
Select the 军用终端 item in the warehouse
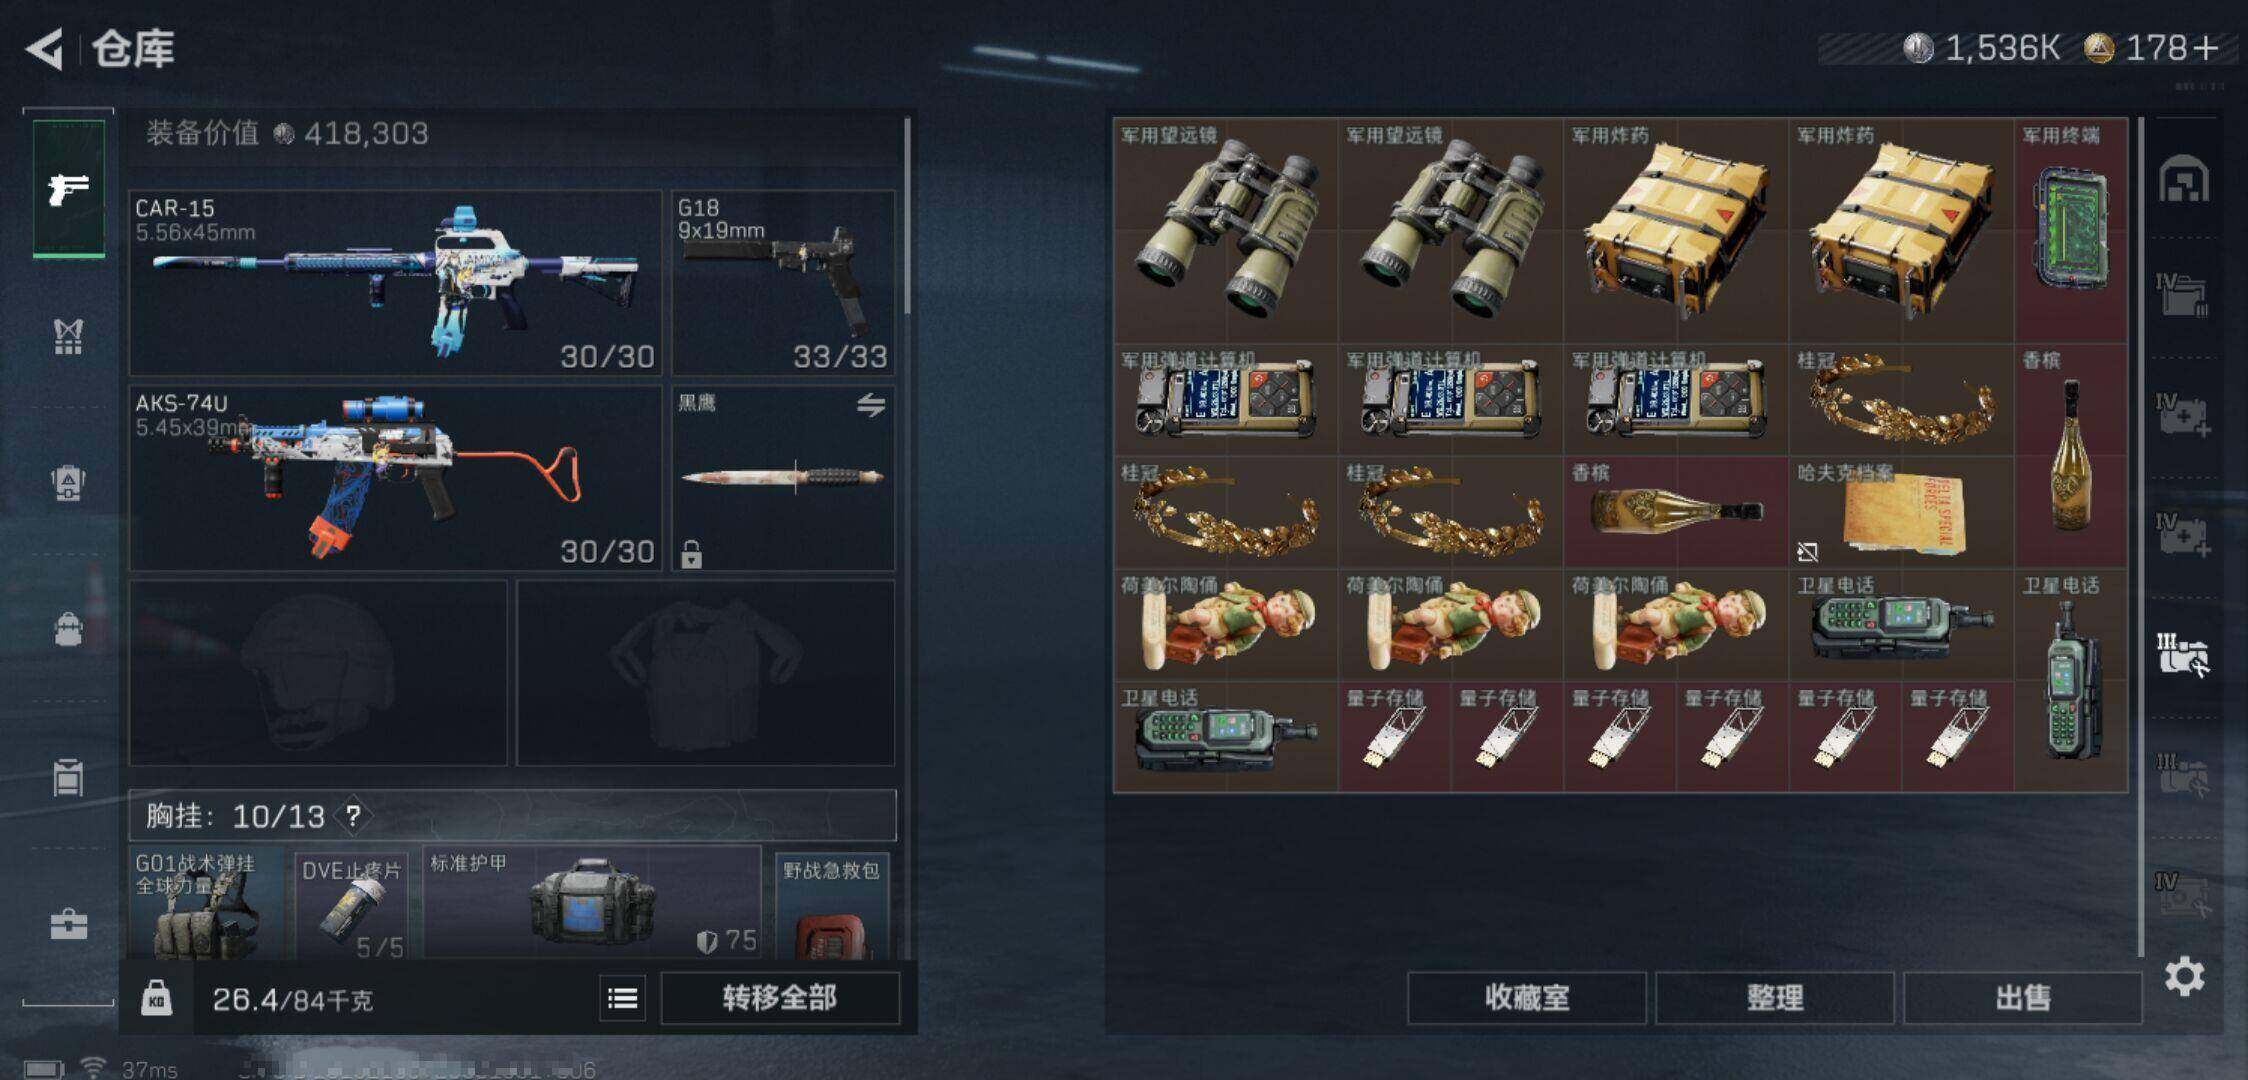tap(2071, 231)
